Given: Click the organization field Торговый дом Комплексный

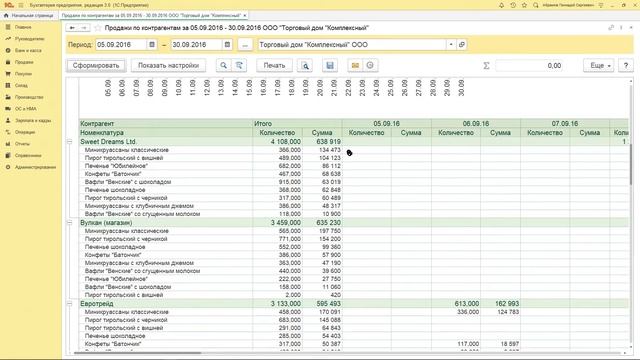Looking at the screenshot, I should click(352, 44).
